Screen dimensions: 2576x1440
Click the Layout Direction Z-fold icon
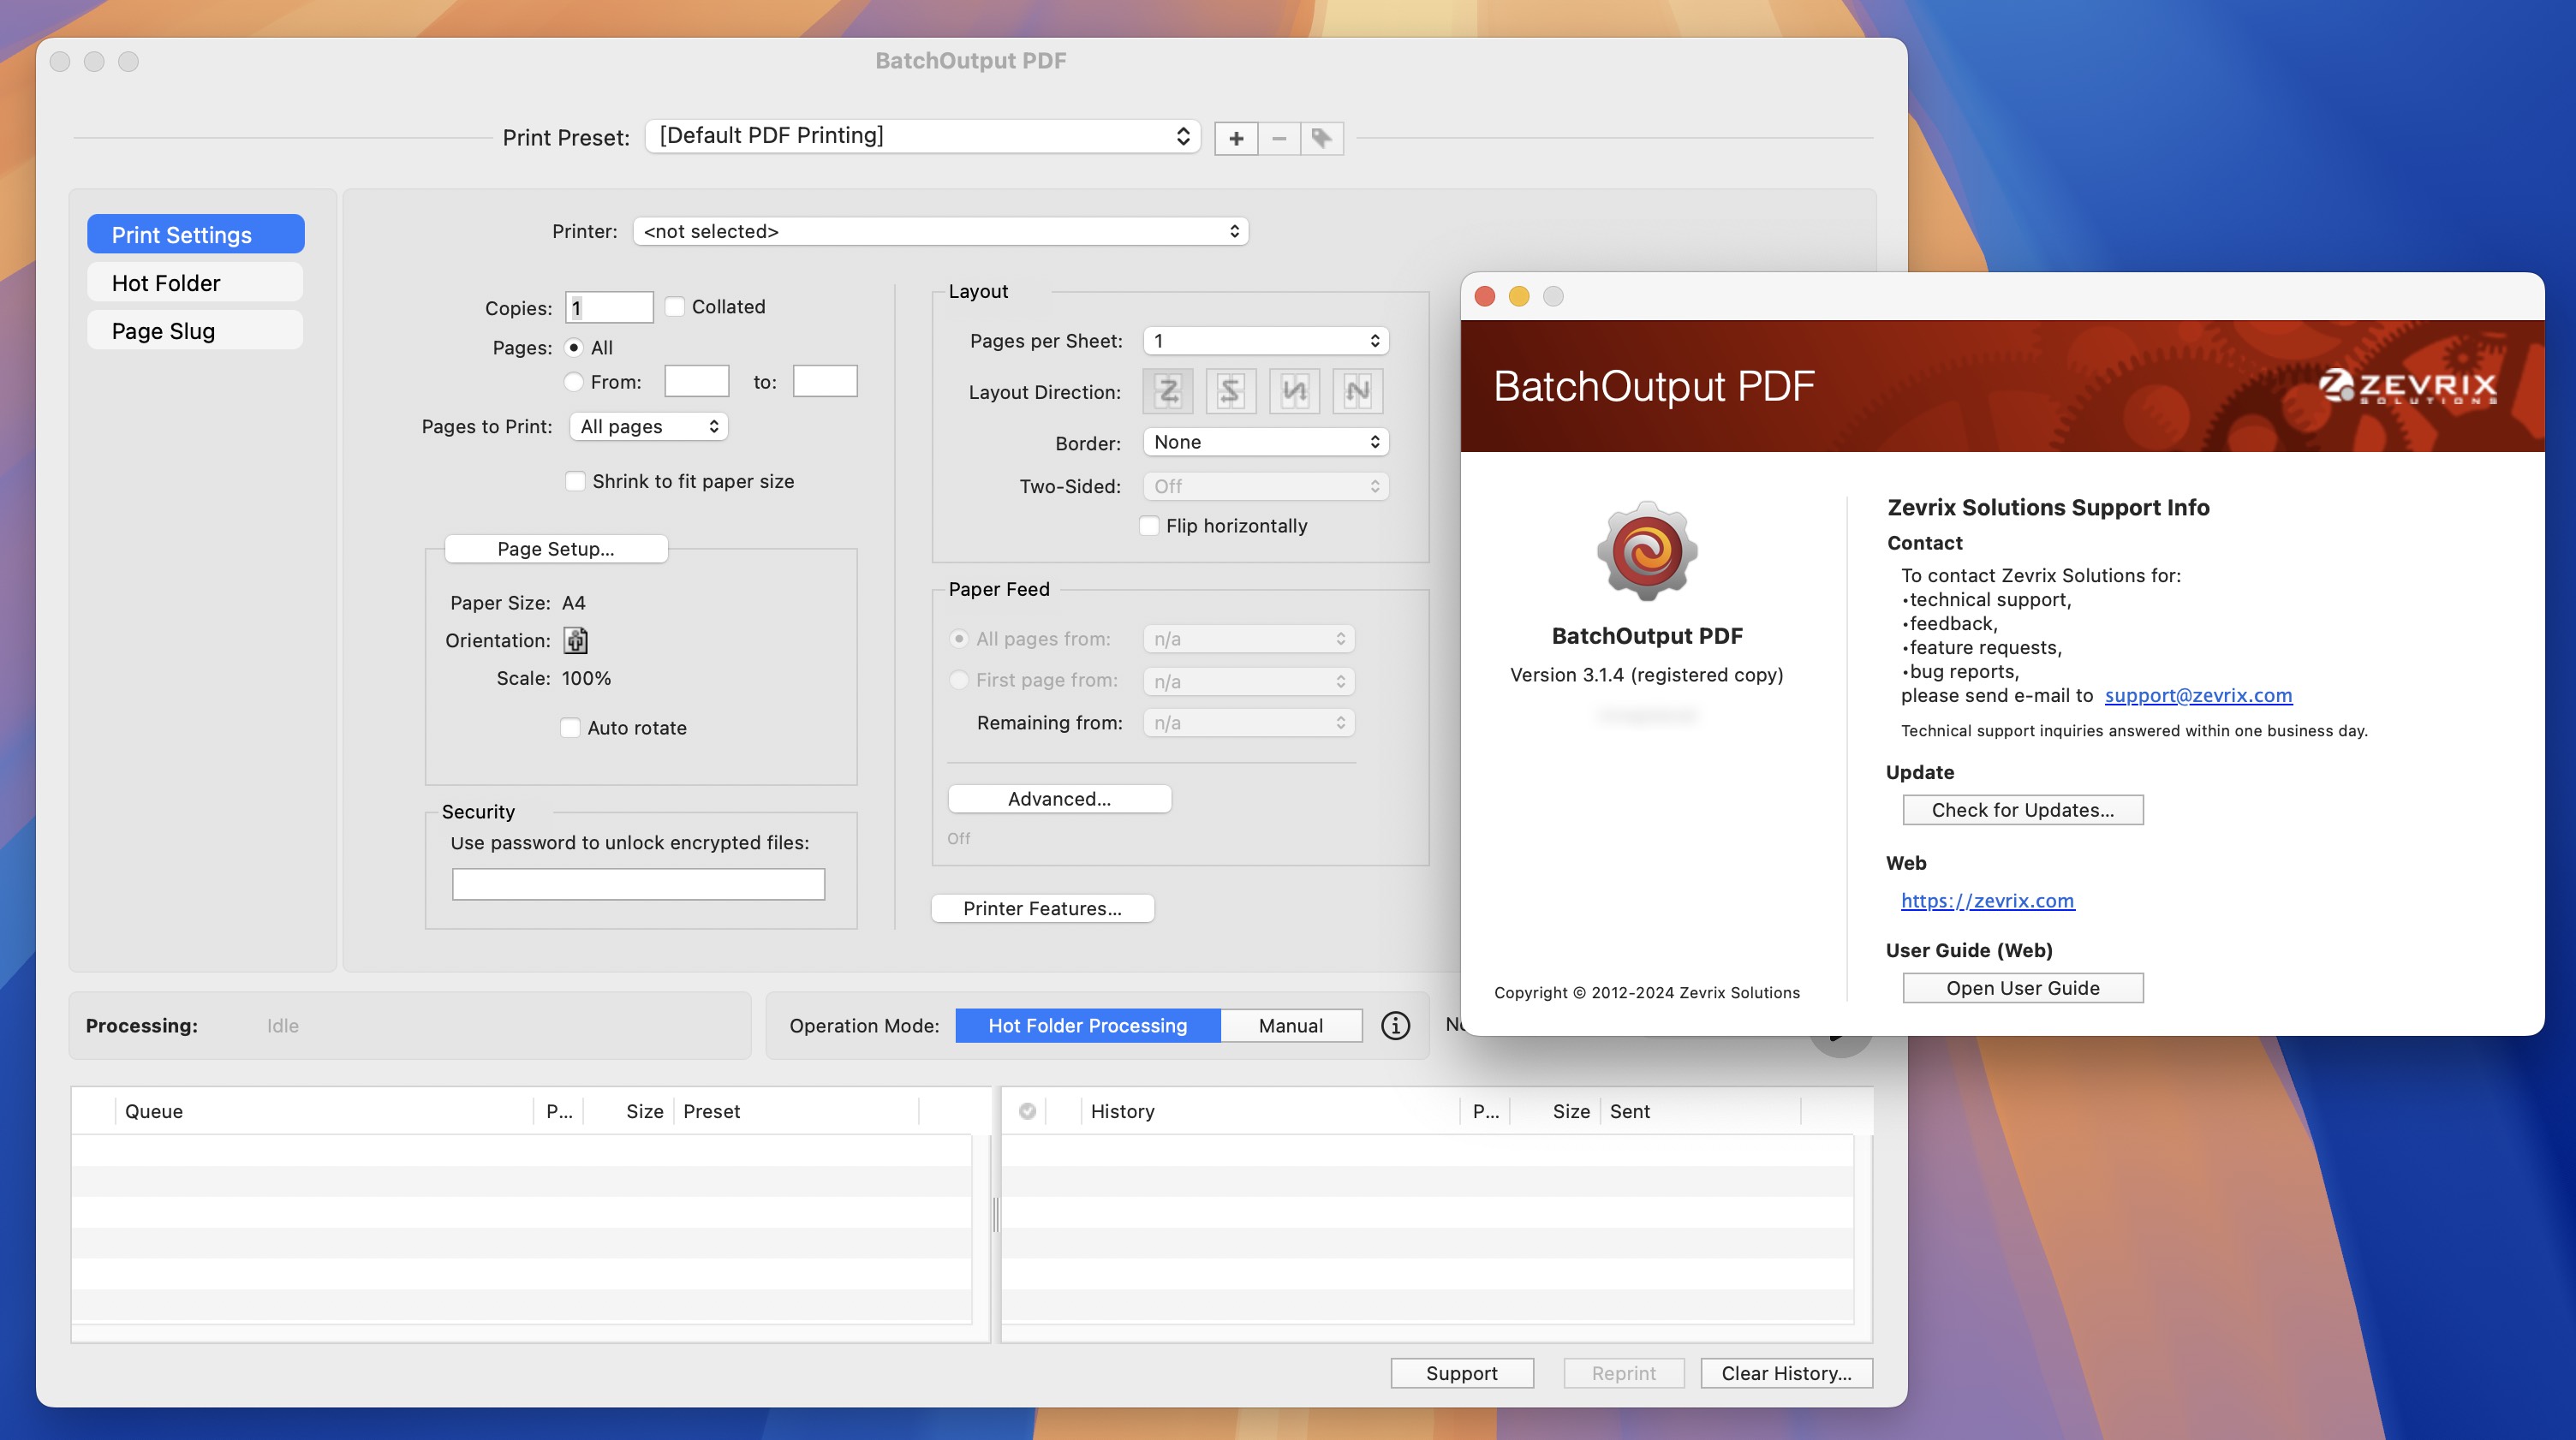(1170, 390)
